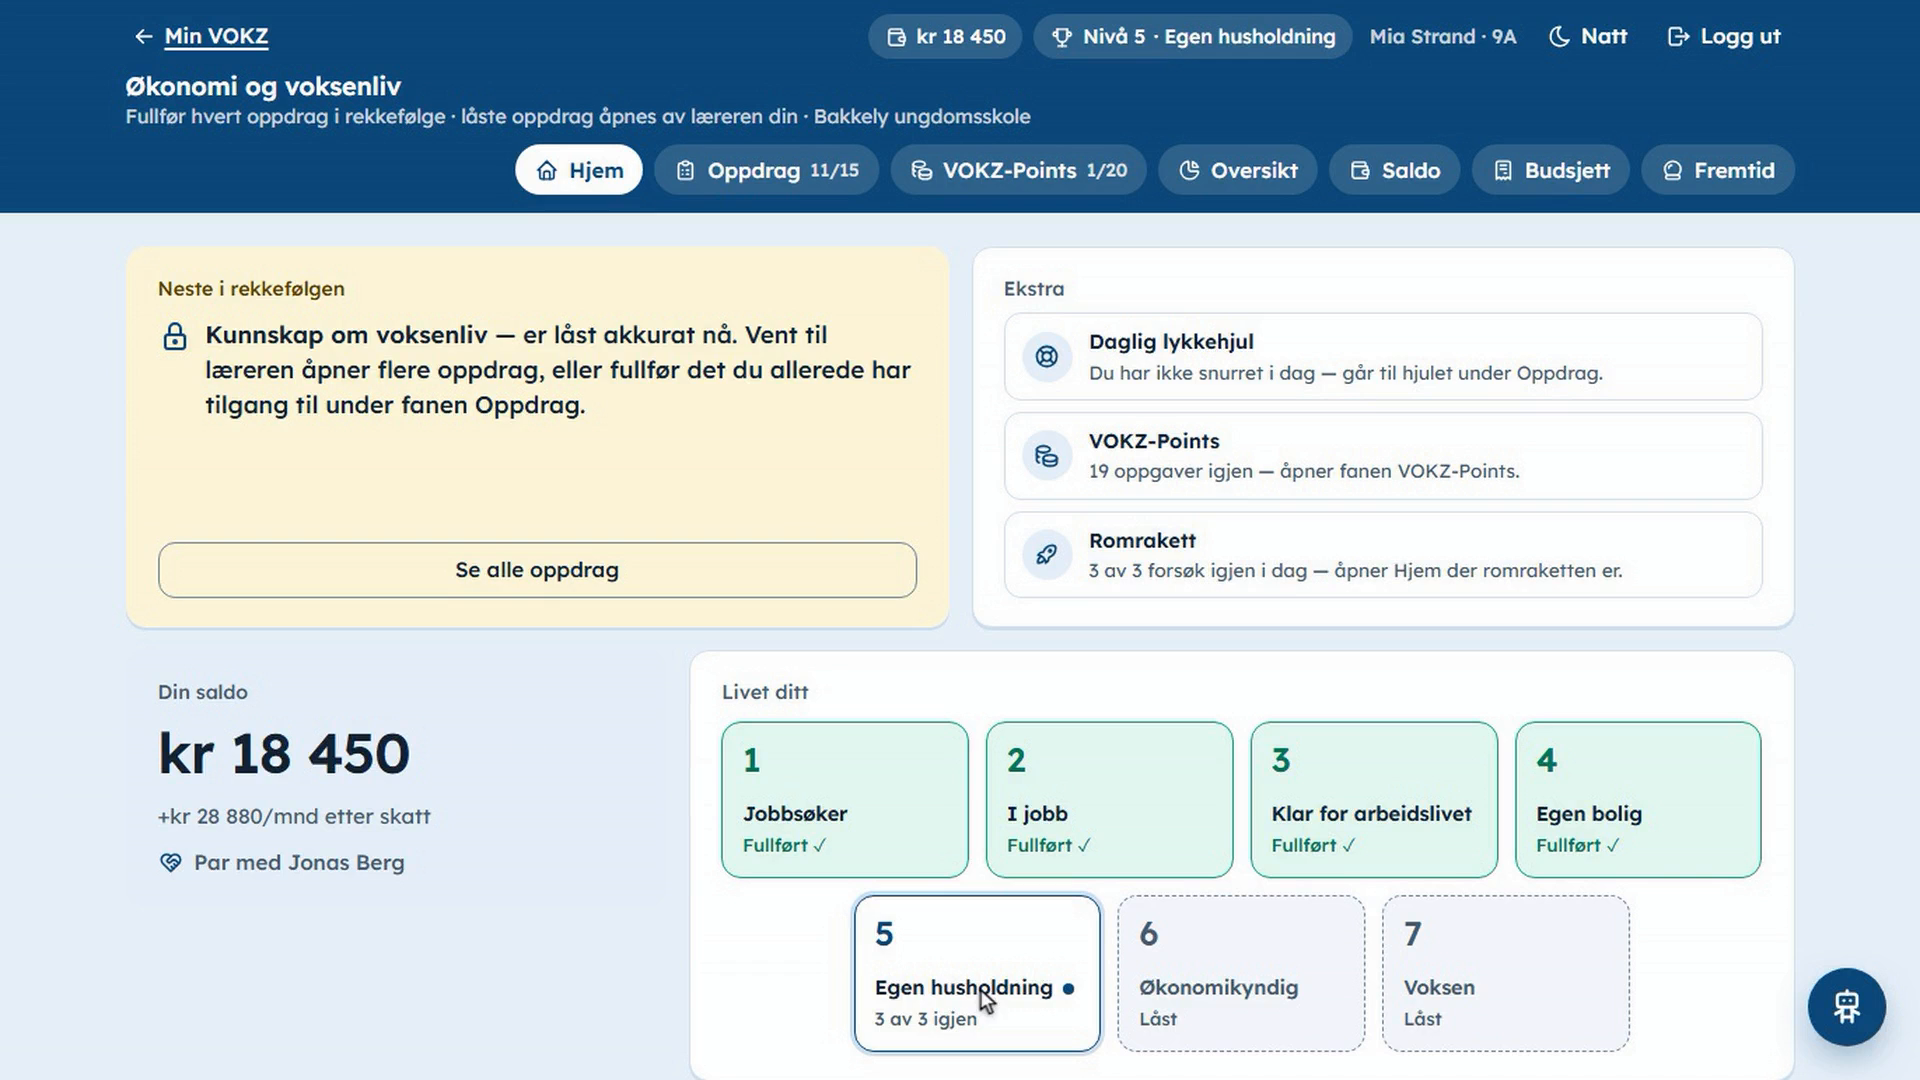Click the Romrakett rocket icon
Screen dimensions: 1920x1080
1047,555
